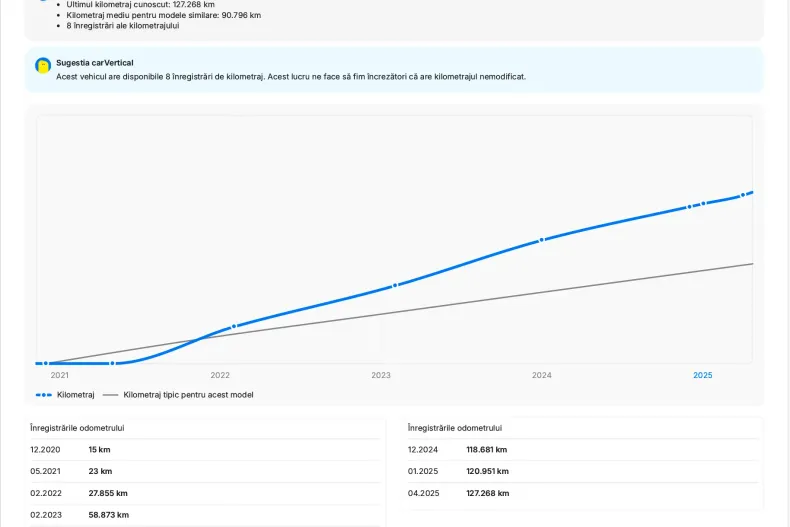Click the 04.2025 record with 127.268 km
The width and height of the screenshot is (790, 527).
pos(584,493)
